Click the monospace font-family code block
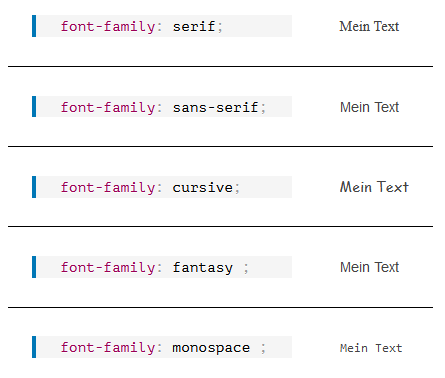Viewport: 445px width, 378px height. pos(162,347)
